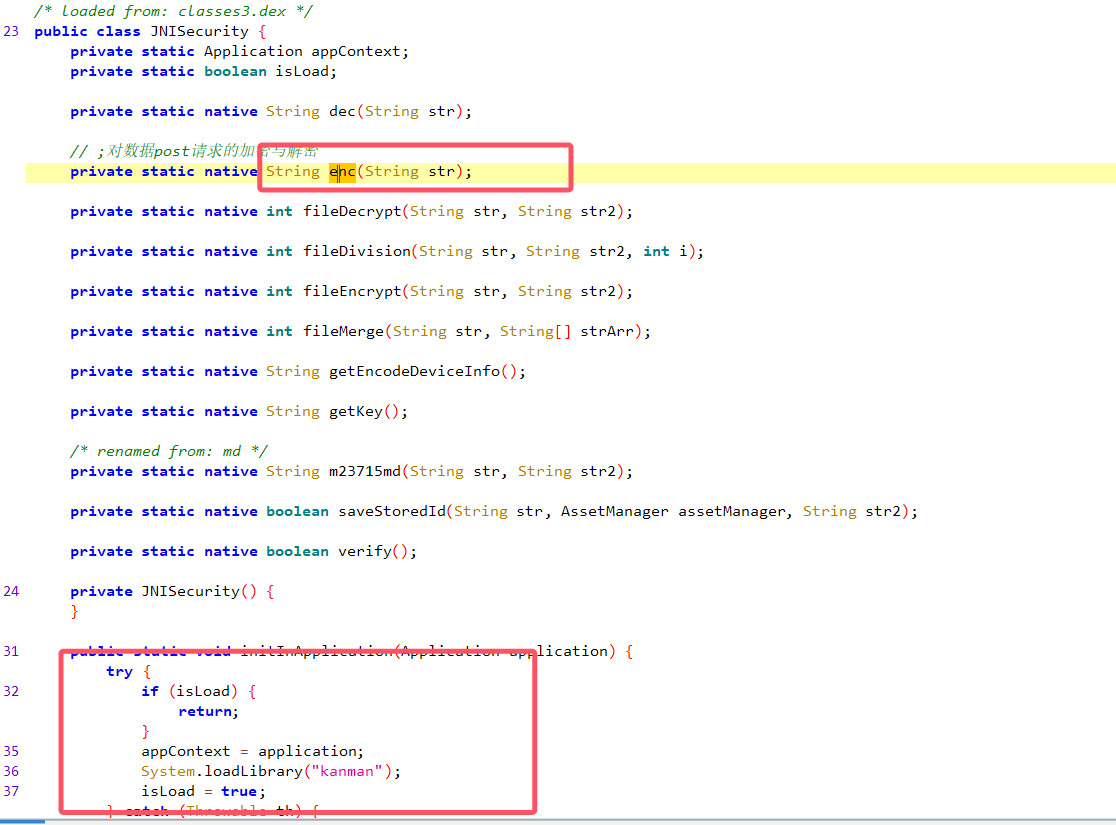Select the saveStoredId method name
Image resolution: width=1116 pixels, height=825 pixels.
pyautogui.click(x=391, y=511)
